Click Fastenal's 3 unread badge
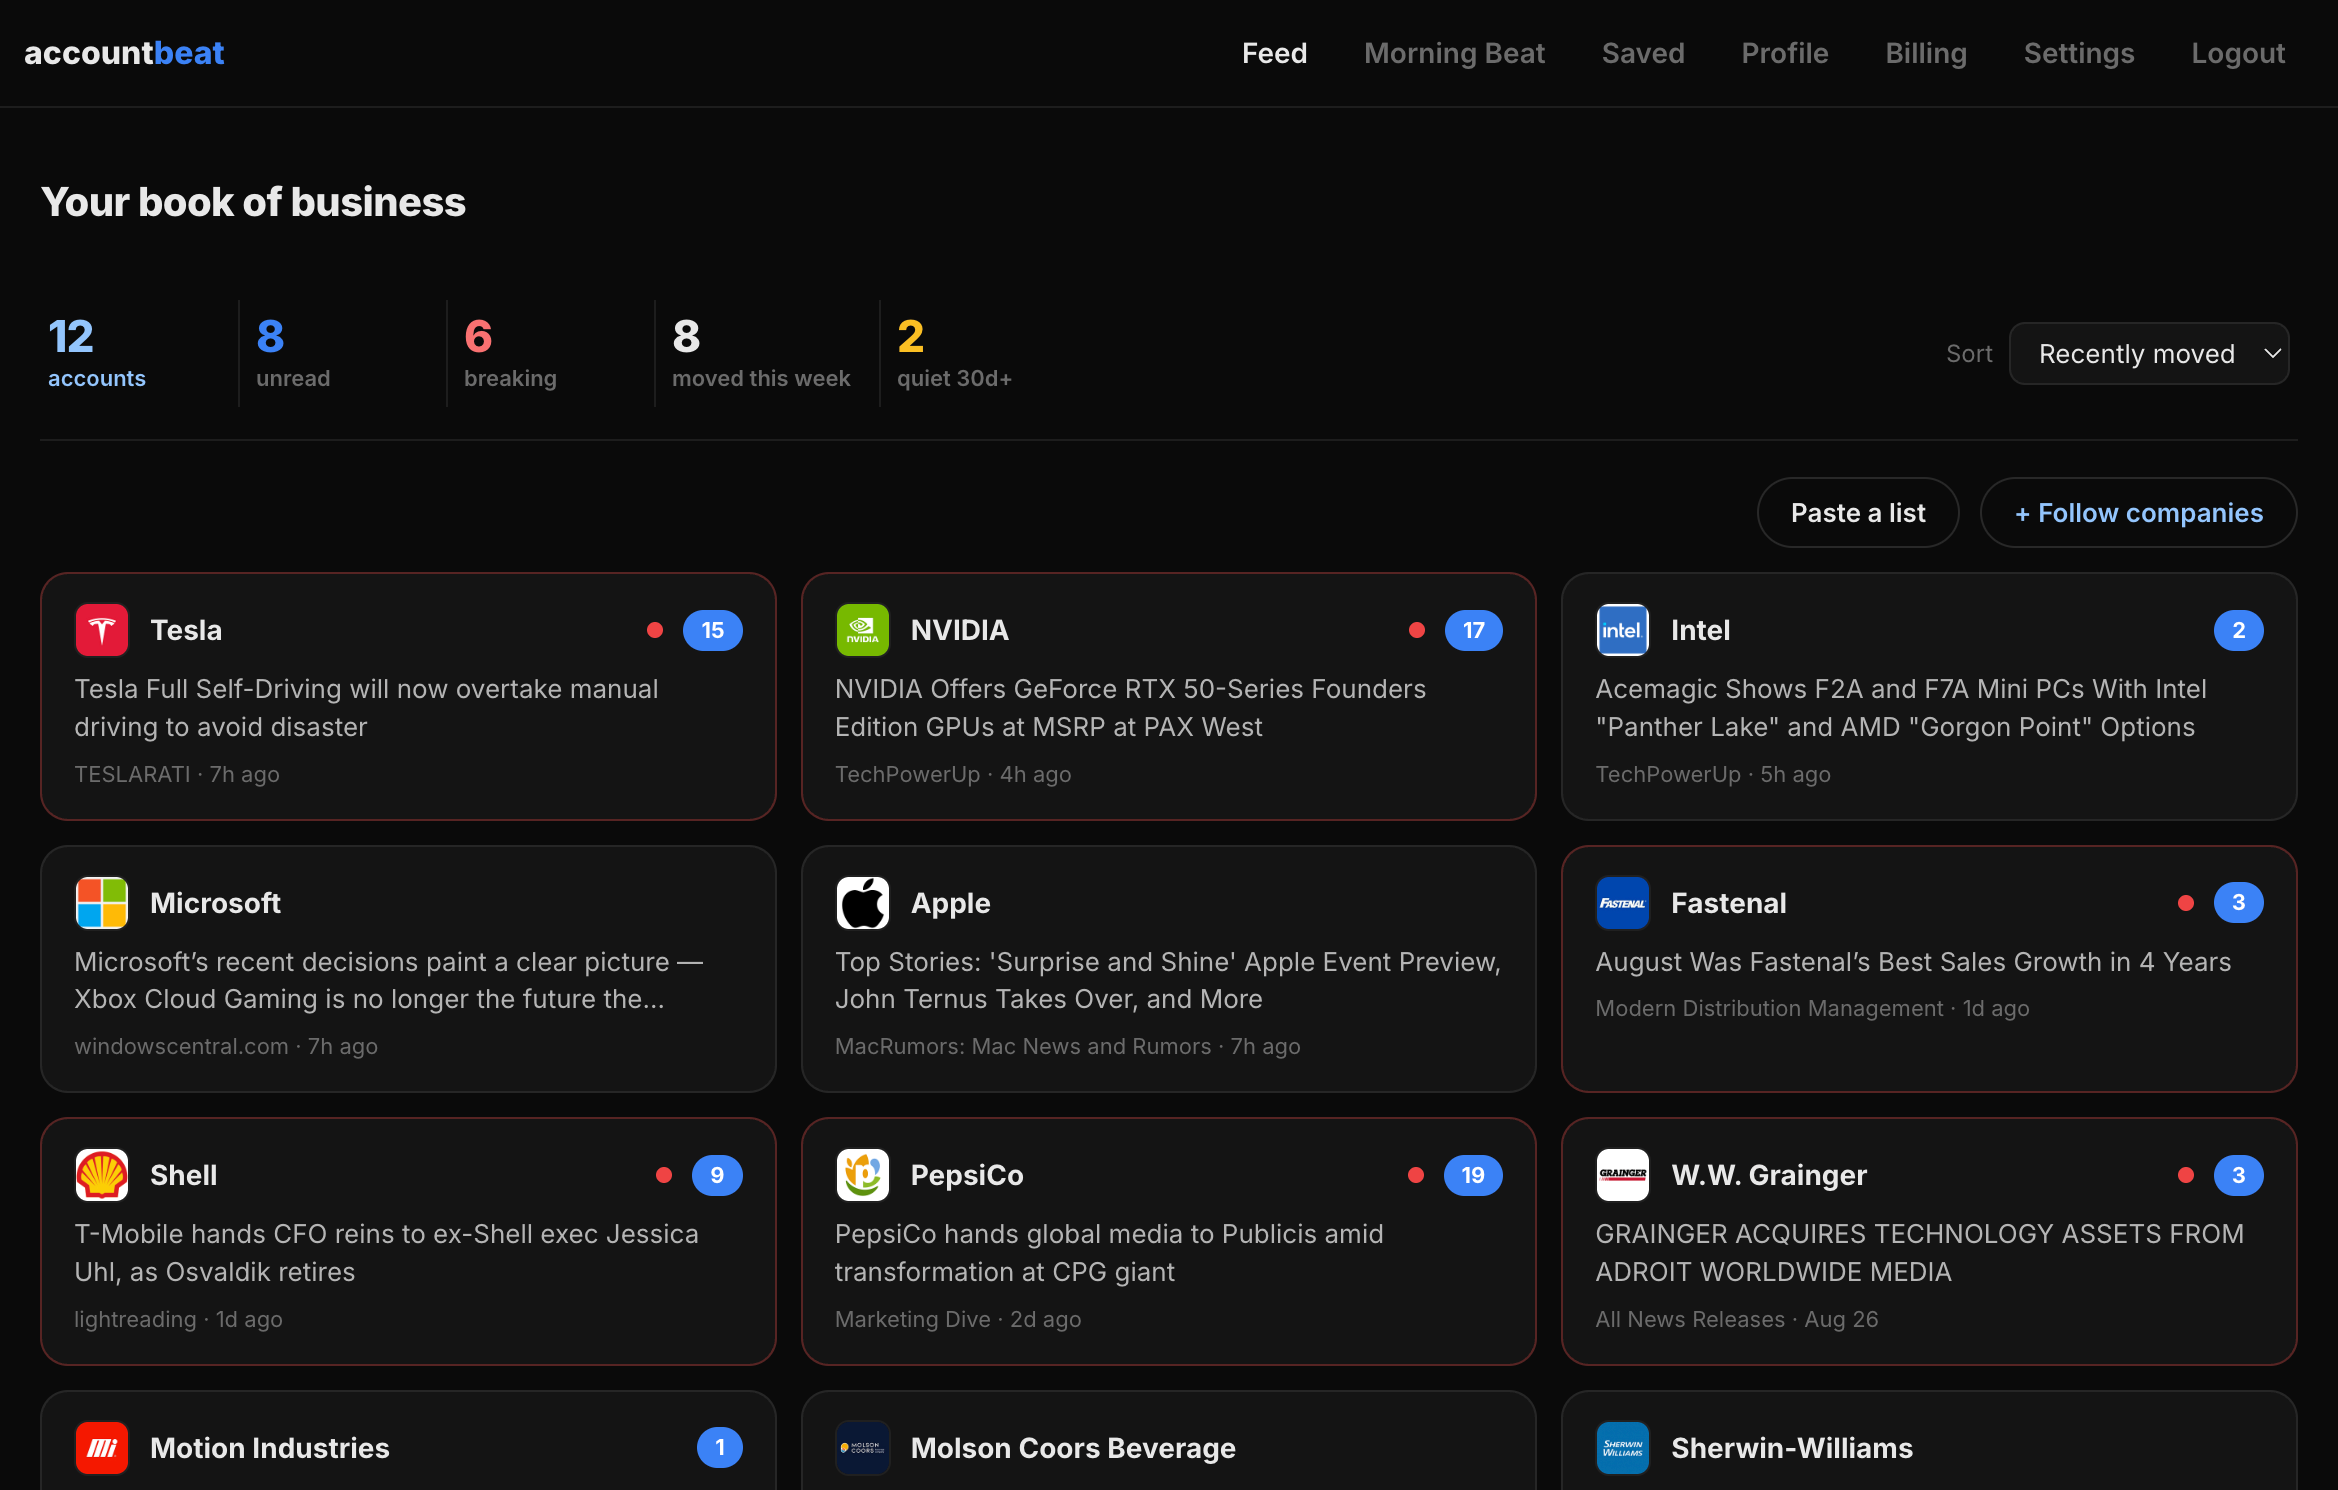2338x1490 pixels. click(x=2238, y=903)
